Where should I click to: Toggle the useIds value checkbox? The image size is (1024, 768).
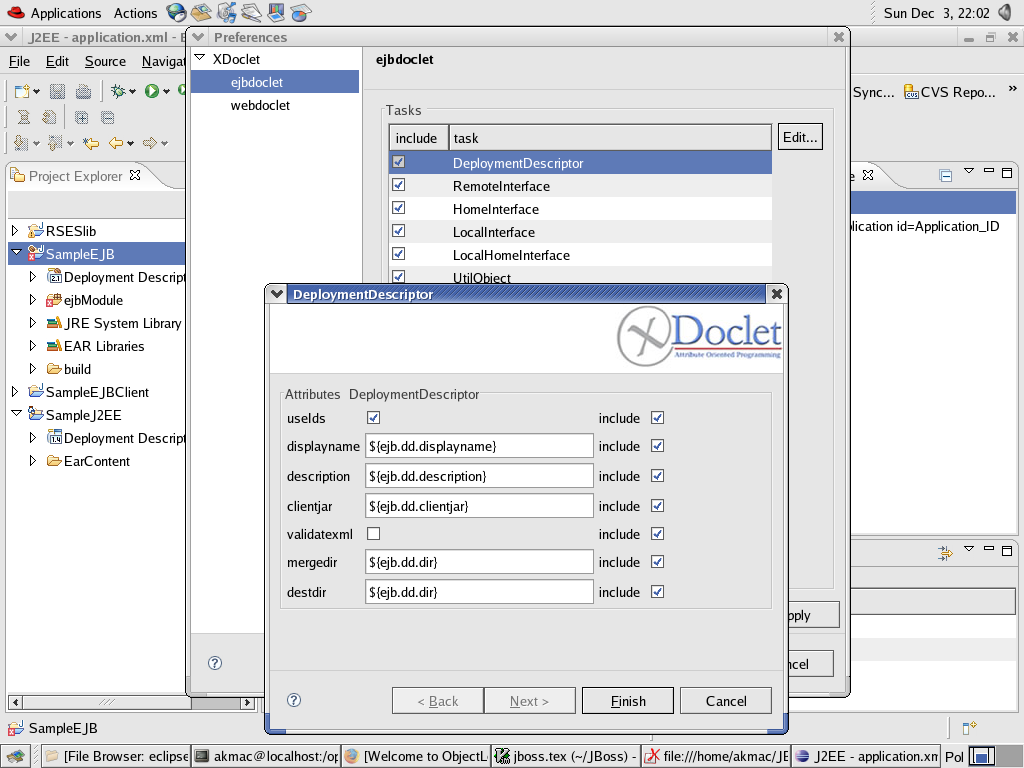point(374,418)
